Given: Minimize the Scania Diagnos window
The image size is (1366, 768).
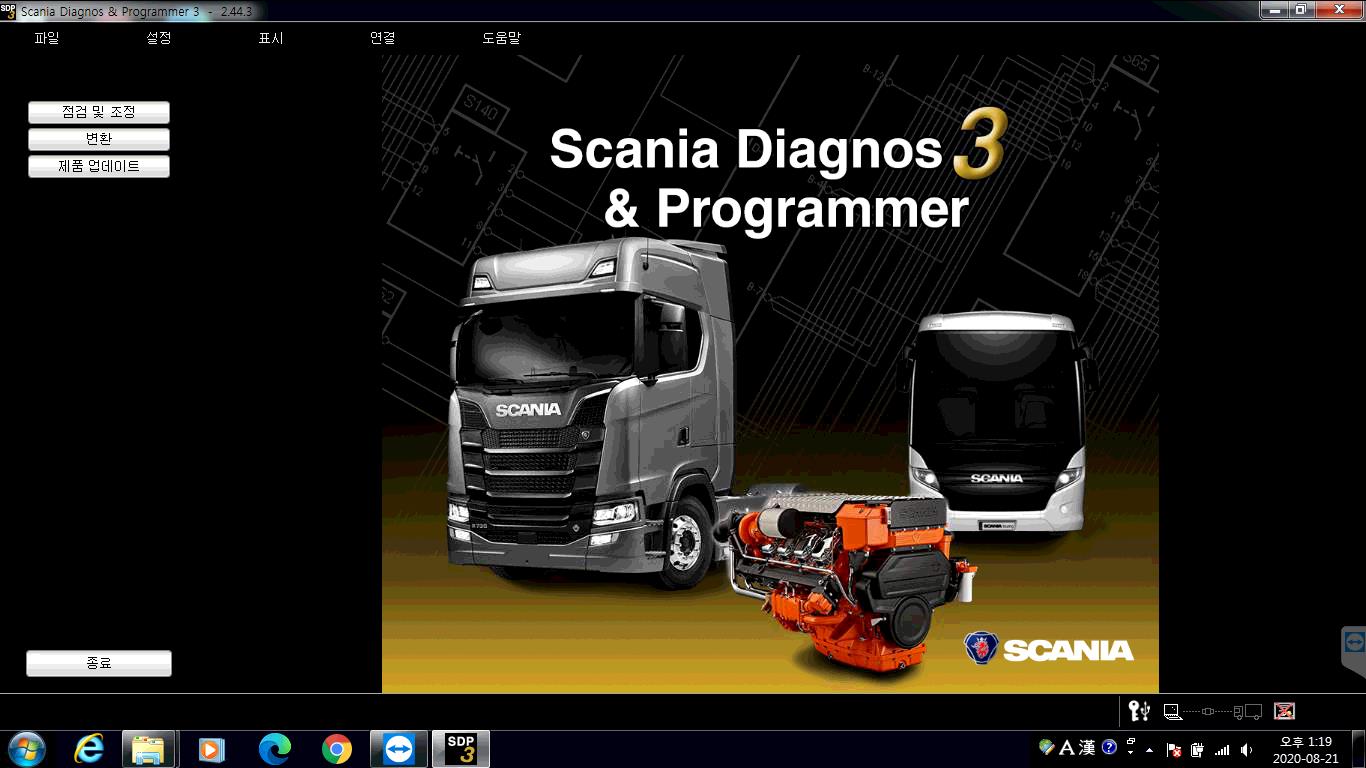Looking at the screenshot, I should pos(1275,10).
